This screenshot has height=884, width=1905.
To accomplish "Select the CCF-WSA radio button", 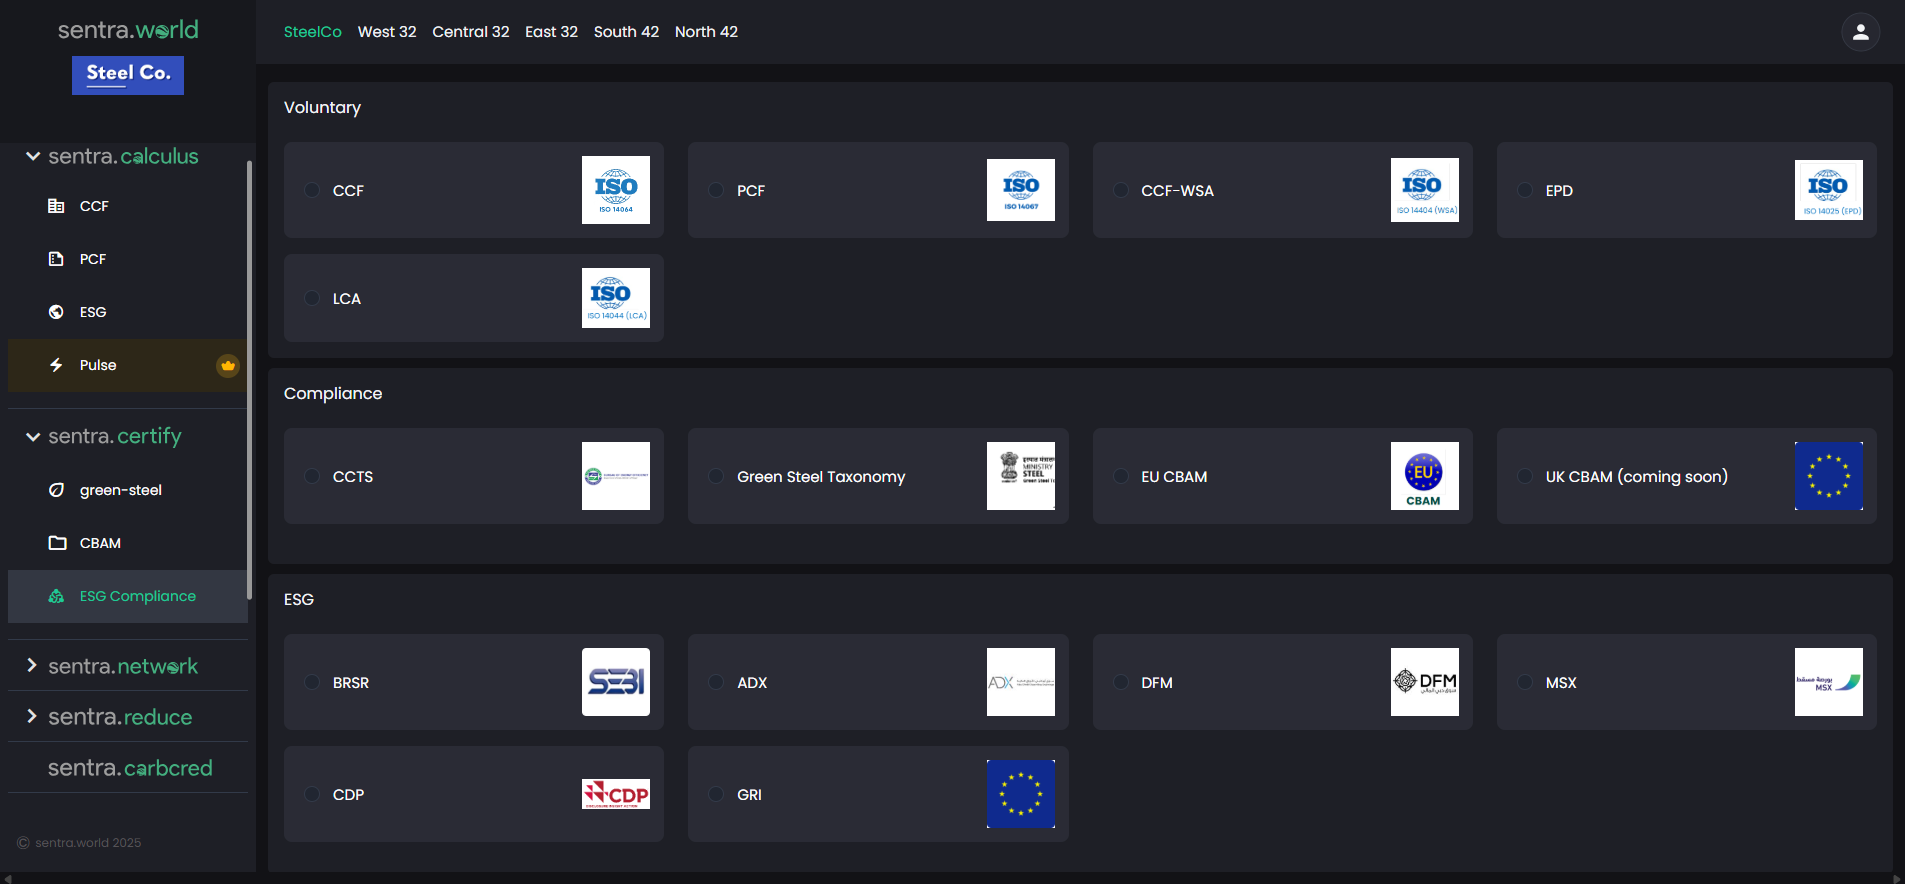I will click(1121, 190).
